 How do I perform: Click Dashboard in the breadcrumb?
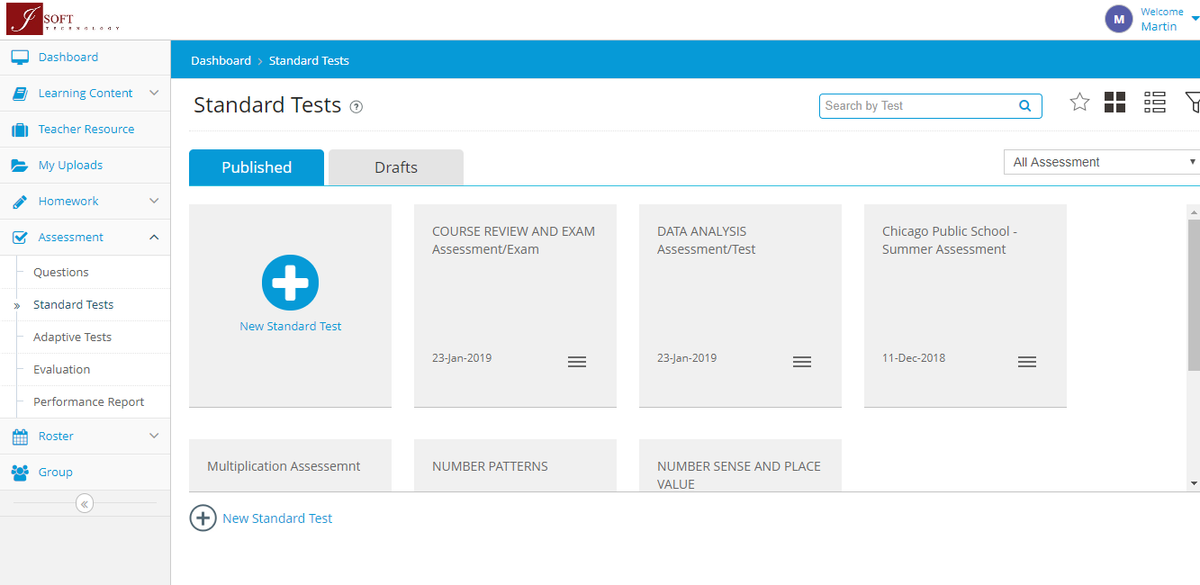click(x=221, y=61)
